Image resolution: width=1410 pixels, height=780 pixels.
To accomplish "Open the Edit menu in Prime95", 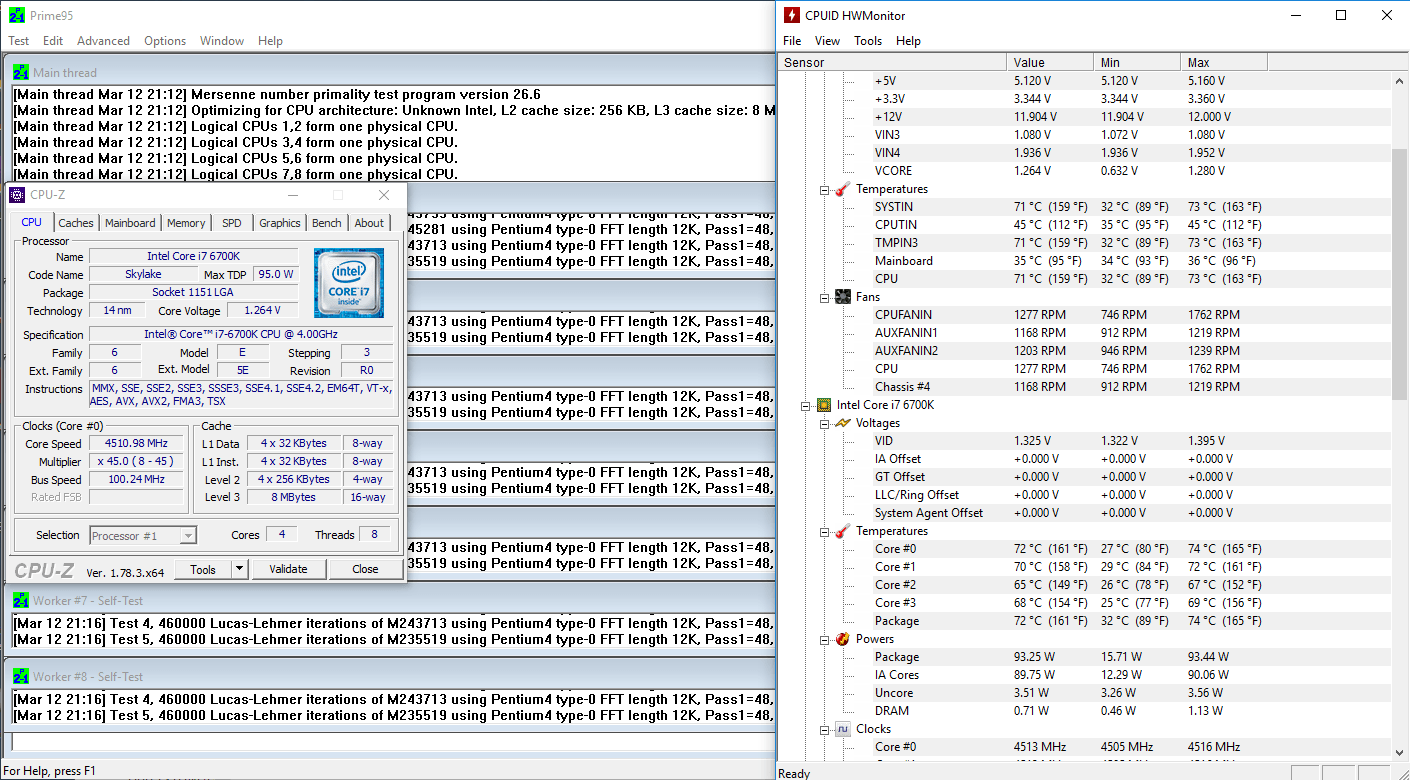I will pos(53,41).
